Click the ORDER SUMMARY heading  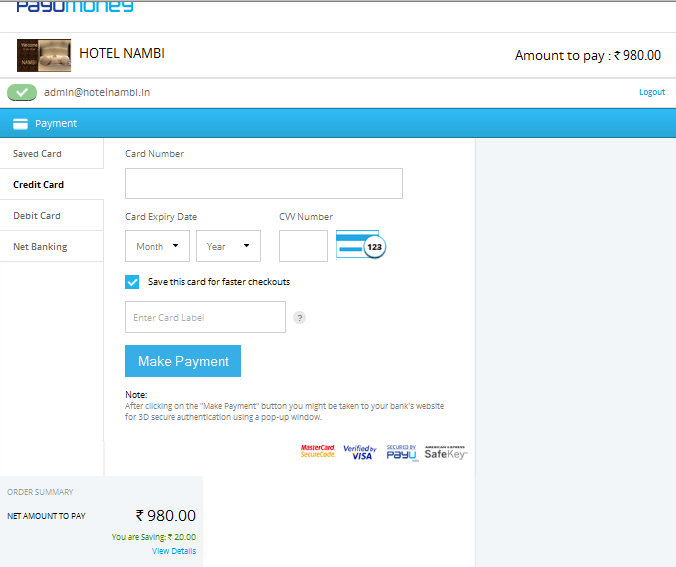(x=40, y=492)
